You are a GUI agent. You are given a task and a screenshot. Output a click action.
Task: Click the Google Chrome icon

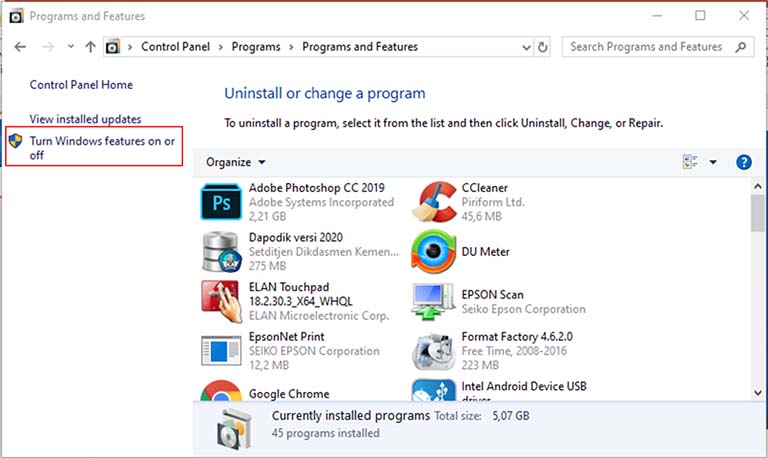tap(221, 391)
